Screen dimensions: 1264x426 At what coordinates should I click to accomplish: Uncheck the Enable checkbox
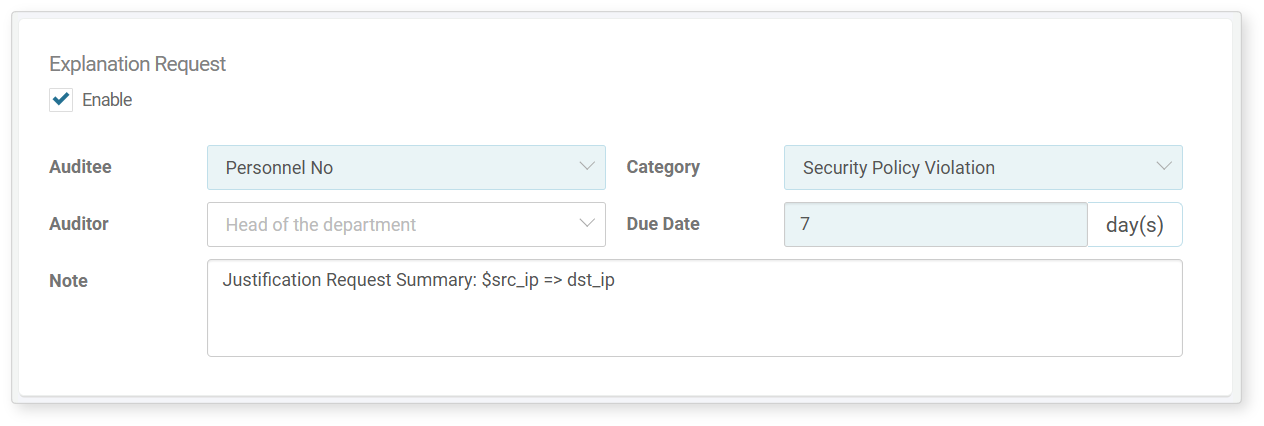(61, 99)
